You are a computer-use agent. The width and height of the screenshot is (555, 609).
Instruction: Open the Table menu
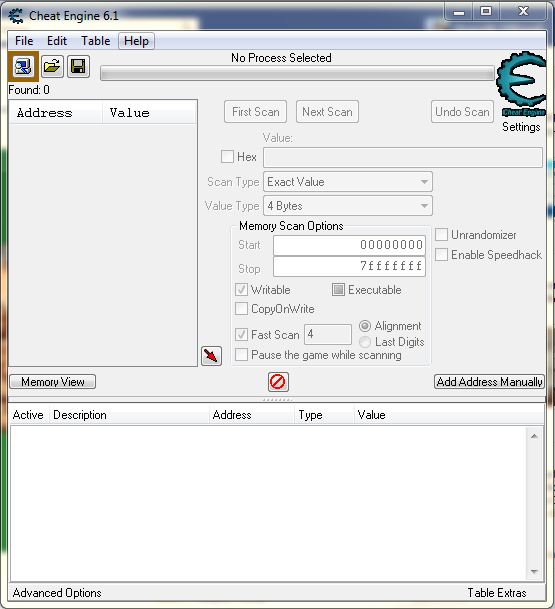pyautogui.click(x=96, y=41)
